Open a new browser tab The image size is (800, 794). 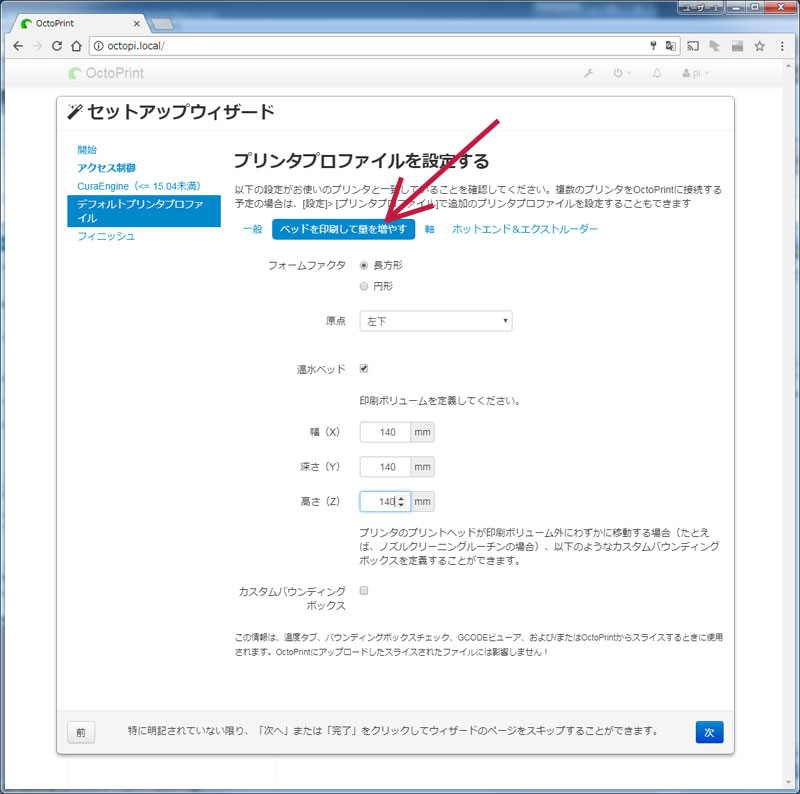pos(163,23)
